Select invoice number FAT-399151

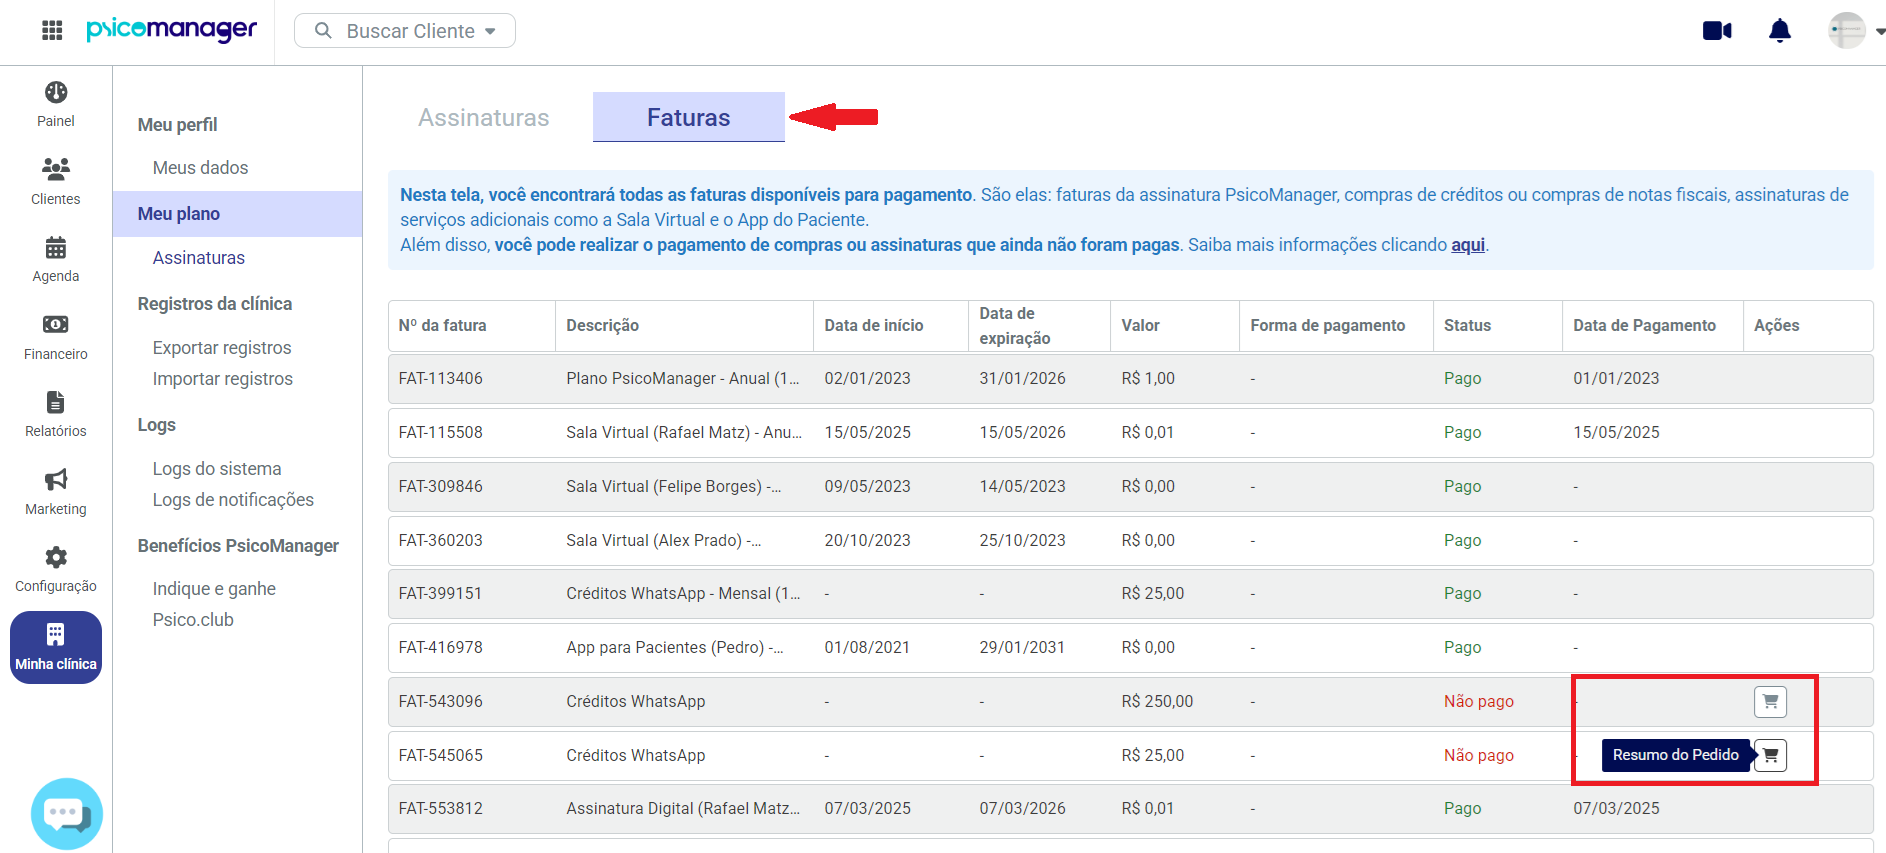coord(440,594)
